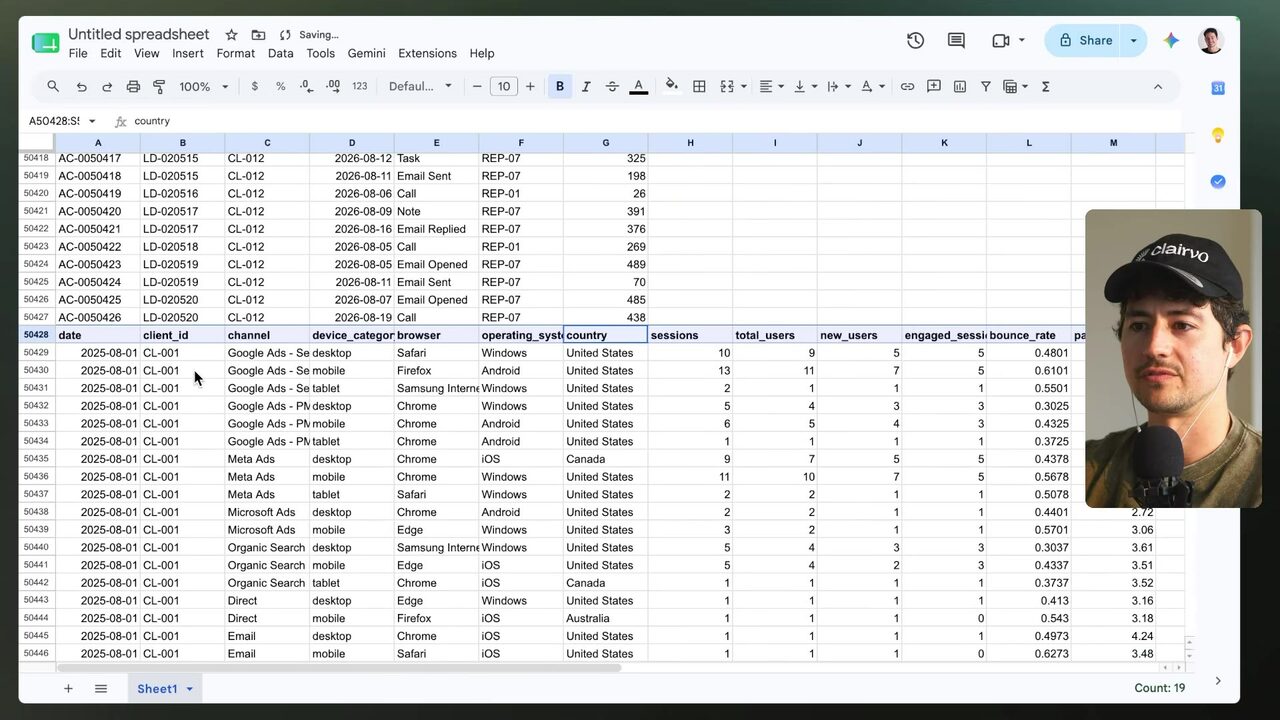
Task: Open the Extensions menu
Action: (427, 54)
